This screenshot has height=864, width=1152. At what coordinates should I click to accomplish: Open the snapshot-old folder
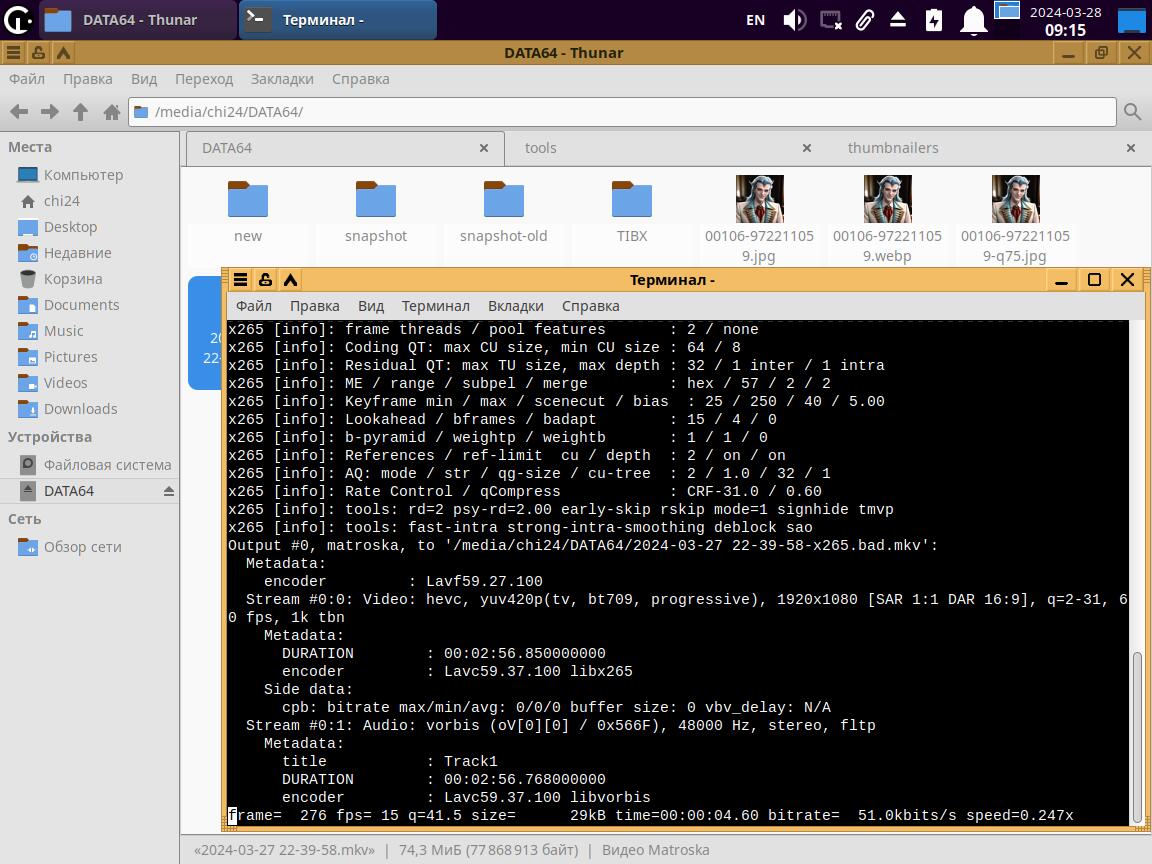pyautogui.click(x=503, y=210)
